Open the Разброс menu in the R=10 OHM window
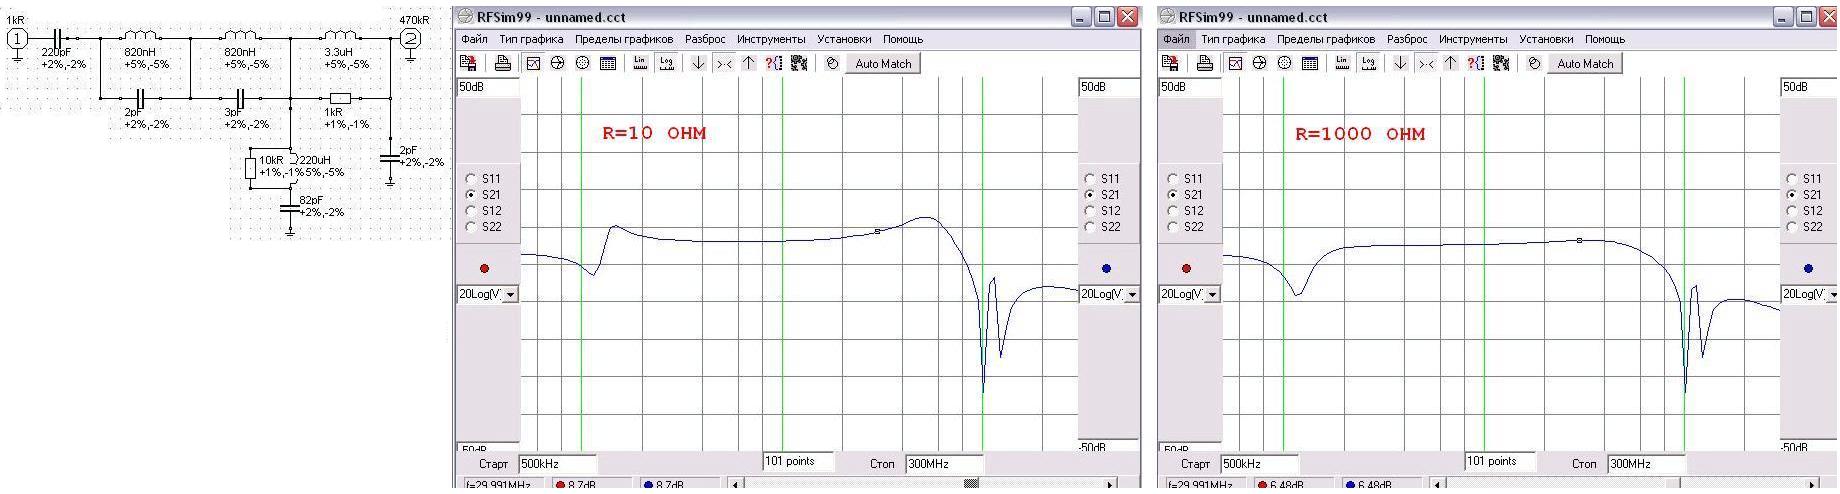Screen dimensions: 1840x494 tap(705, 39)
